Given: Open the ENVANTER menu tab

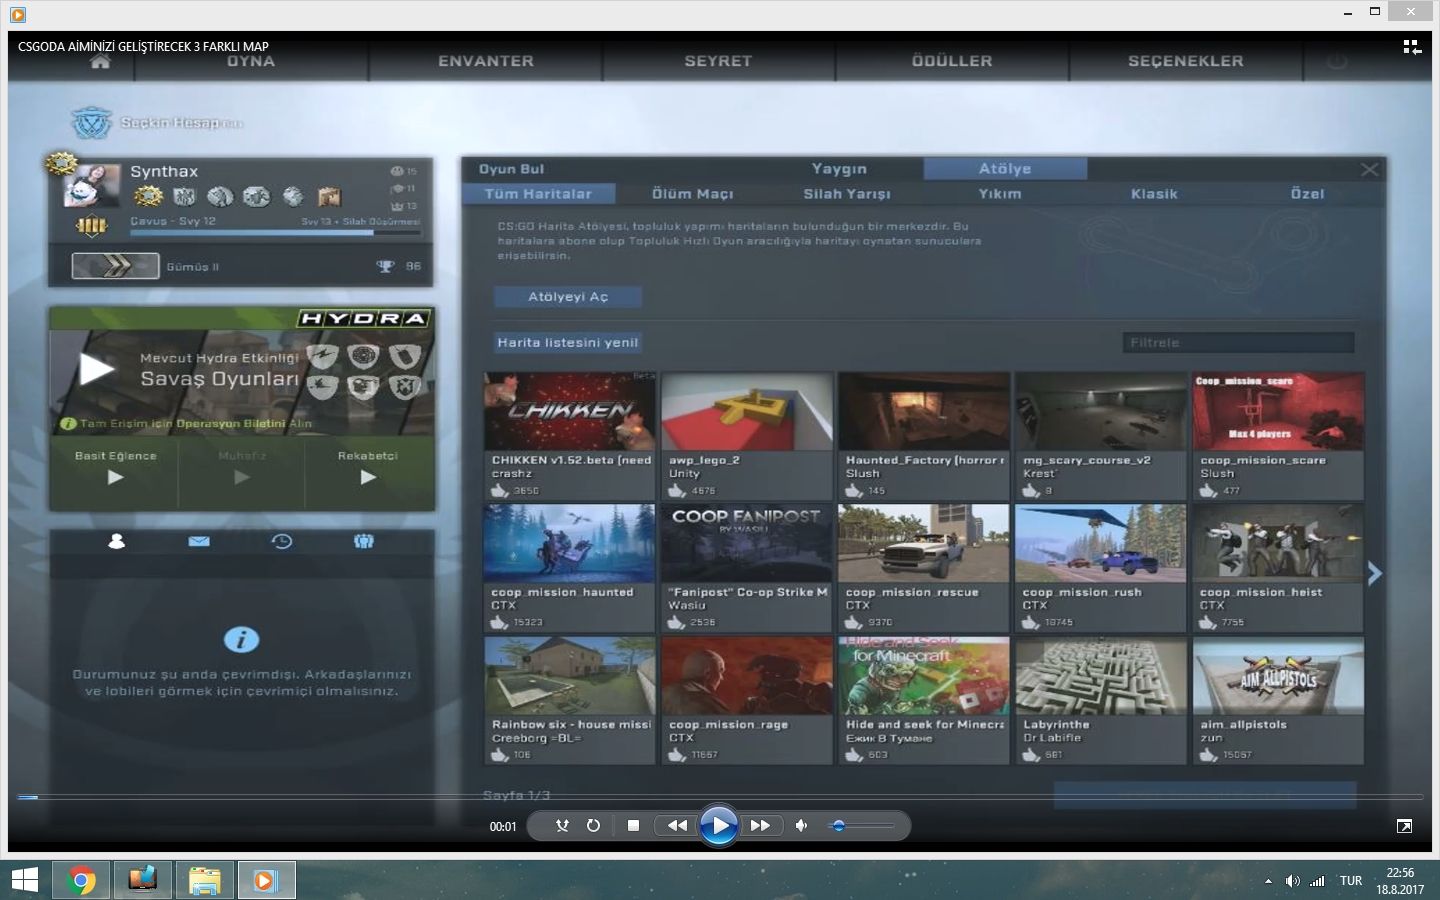Looking at the screenshot, I should point(486,61).
